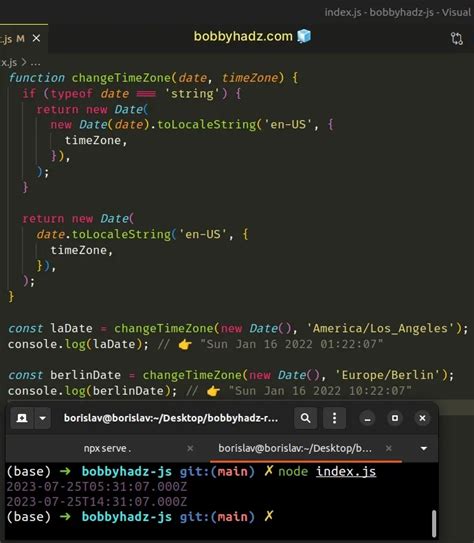Switch to the 'npx serve .' terminal tab
This screenshot has width=474, height=543.
point(107,448)
